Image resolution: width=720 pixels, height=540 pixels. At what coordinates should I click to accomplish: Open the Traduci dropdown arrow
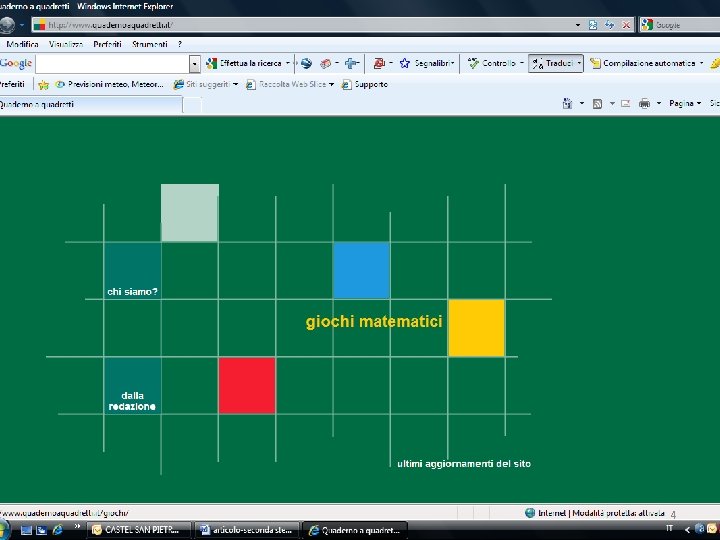[579, 63]
